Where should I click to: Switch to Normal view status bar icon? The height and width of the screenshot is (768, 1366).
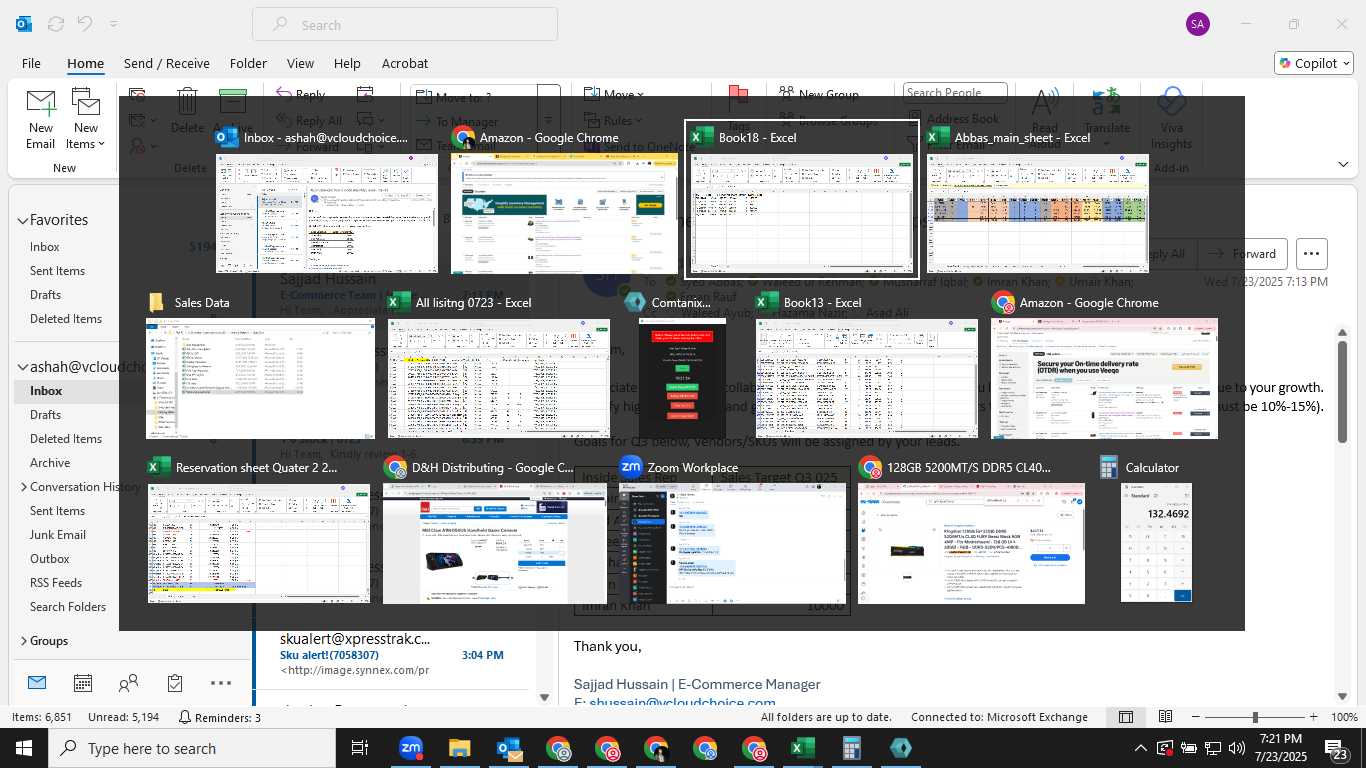tap(1126, 717)
